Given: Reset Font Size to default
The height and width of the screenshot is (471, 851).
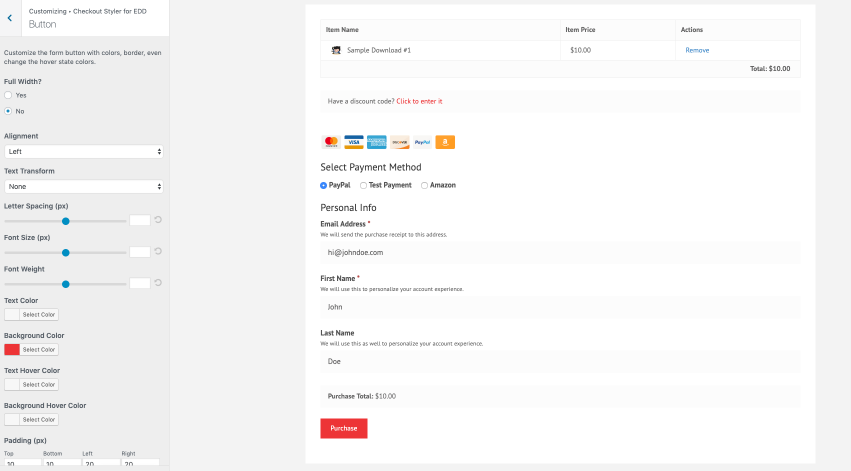Looking at the screenshot, I should click(x=158, y=251).
